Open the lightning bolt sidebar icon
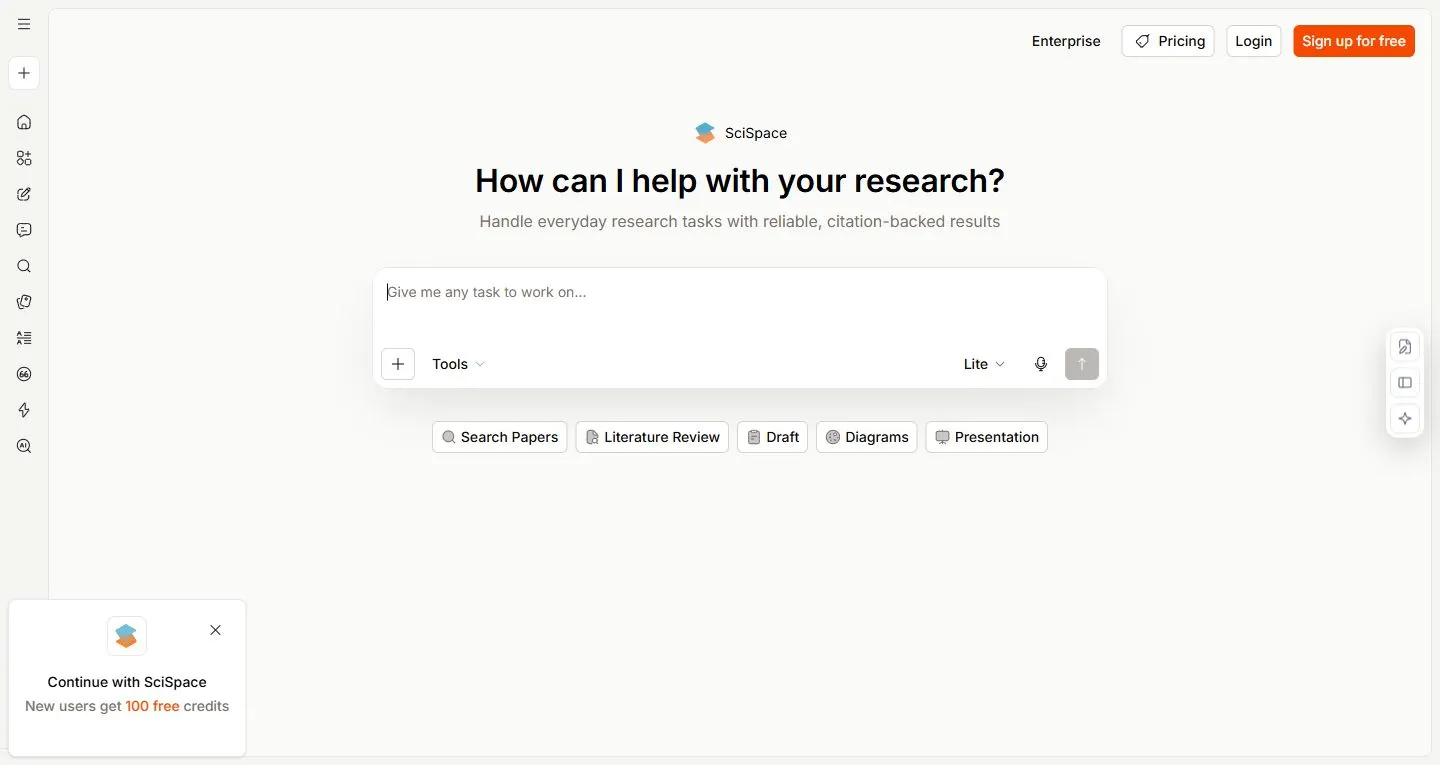This screenshot has height=765, width=1440. pos(24,410)
